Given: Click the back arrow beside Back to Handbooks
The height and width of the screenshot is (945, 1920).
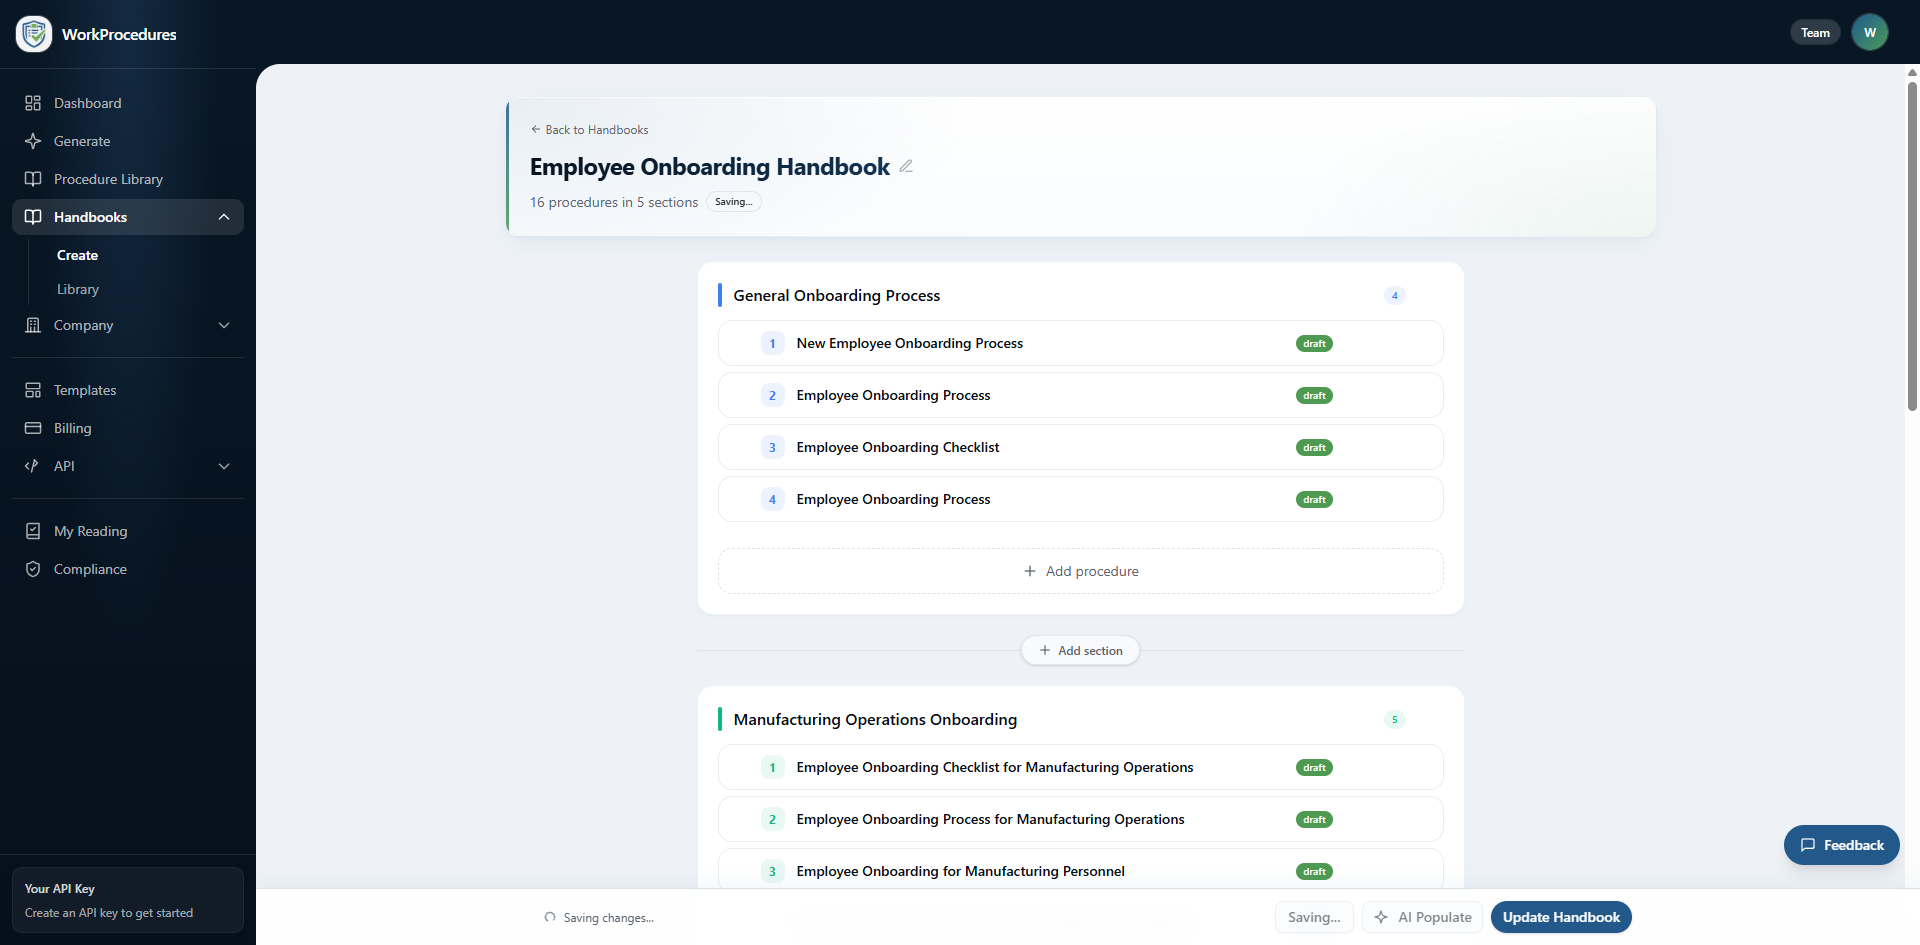Looking at the screenshot, I should [x=536, y=130].
